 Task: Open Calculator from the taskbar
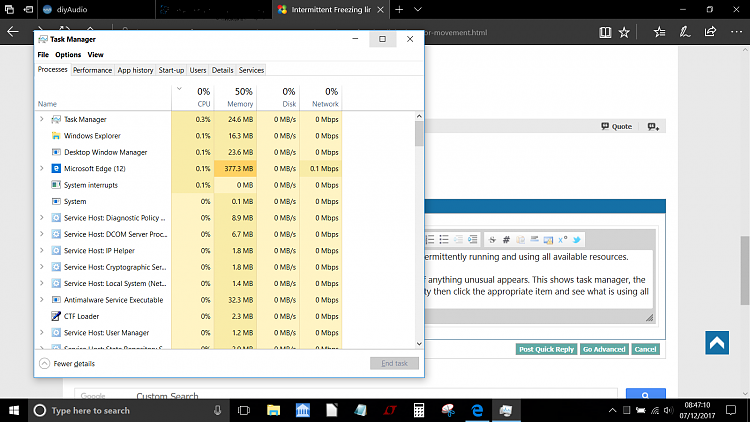tap(420, 410)
